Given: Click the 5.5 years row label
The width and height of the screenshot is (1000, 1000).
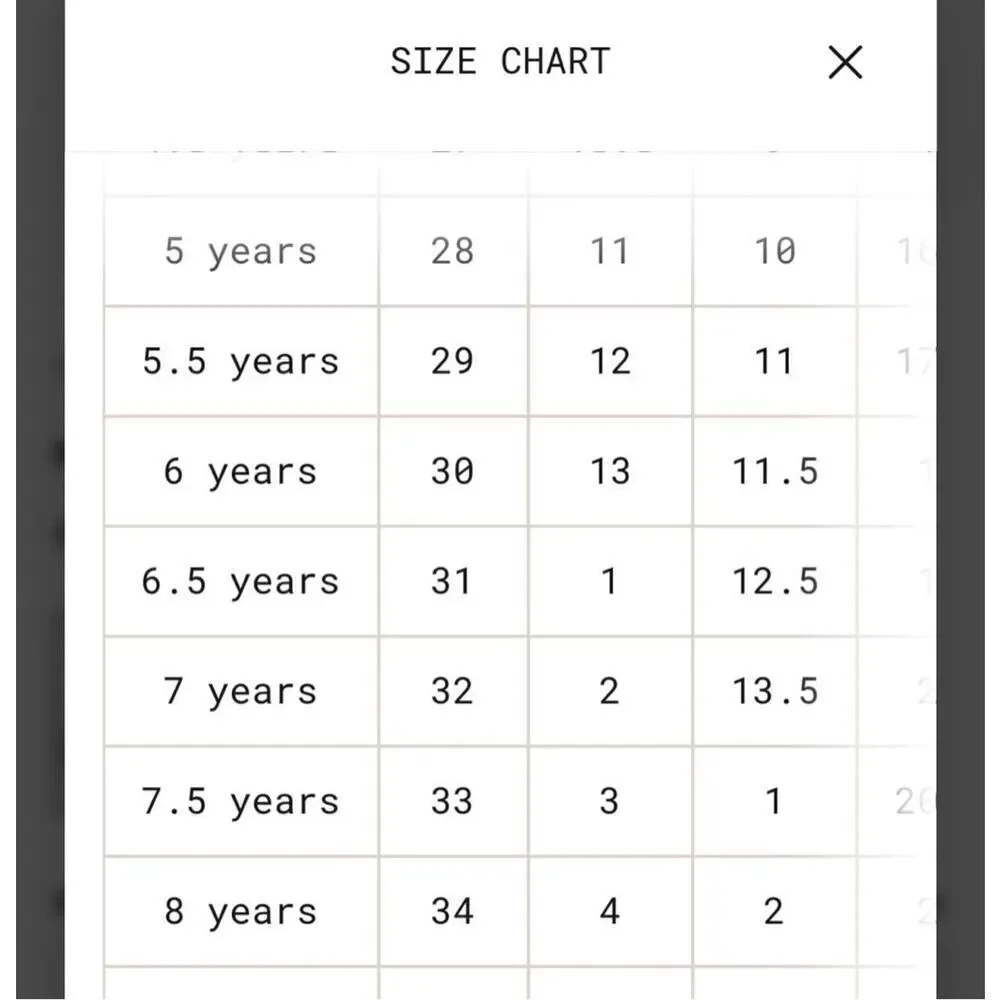Looking at the screenshot, I should (x=241, y=362).
